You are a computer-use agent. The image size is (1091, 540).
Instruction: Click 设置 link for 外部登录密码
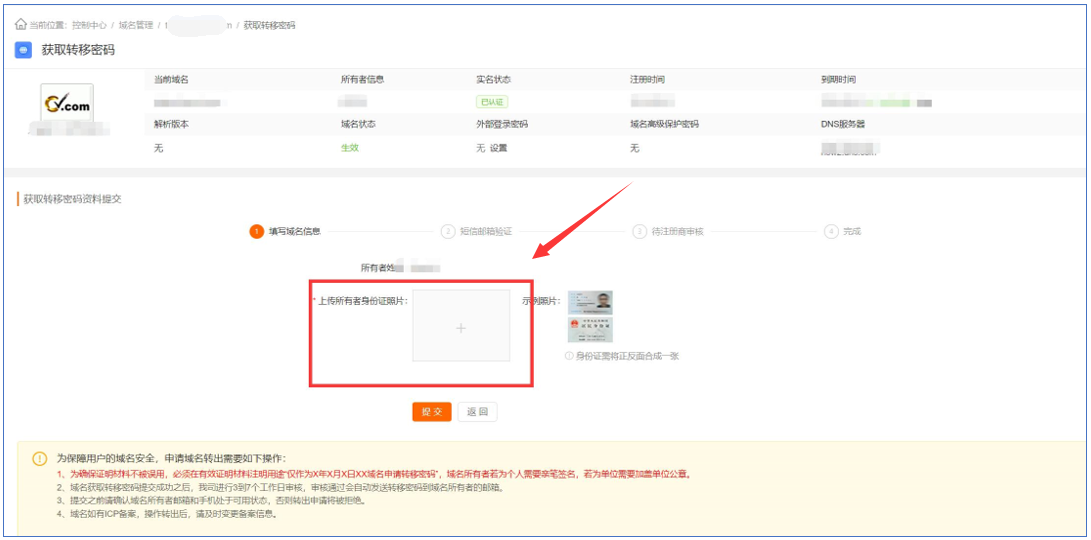(498, 148)
